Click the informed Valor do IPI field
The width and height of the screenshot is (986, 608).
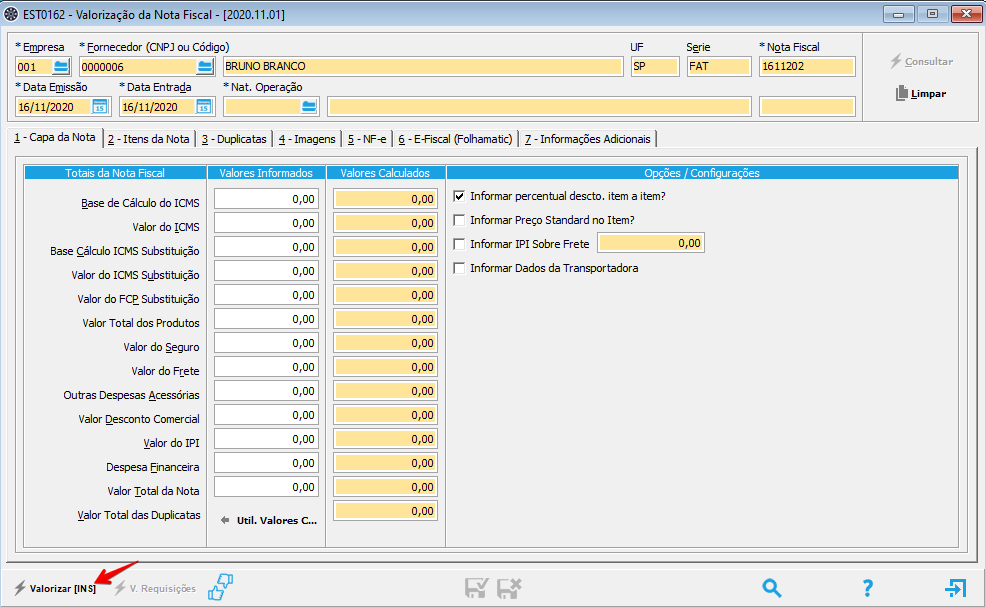(267, 439)
